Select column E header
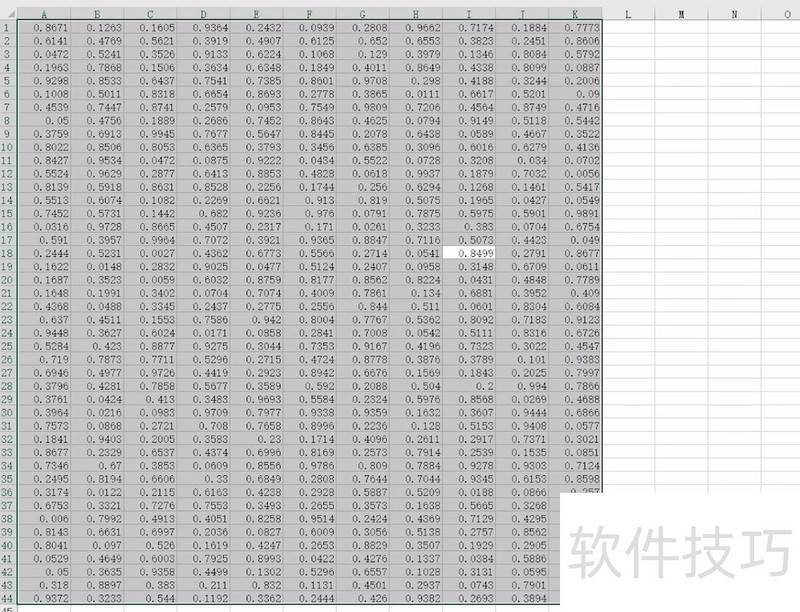 point(256,14)
